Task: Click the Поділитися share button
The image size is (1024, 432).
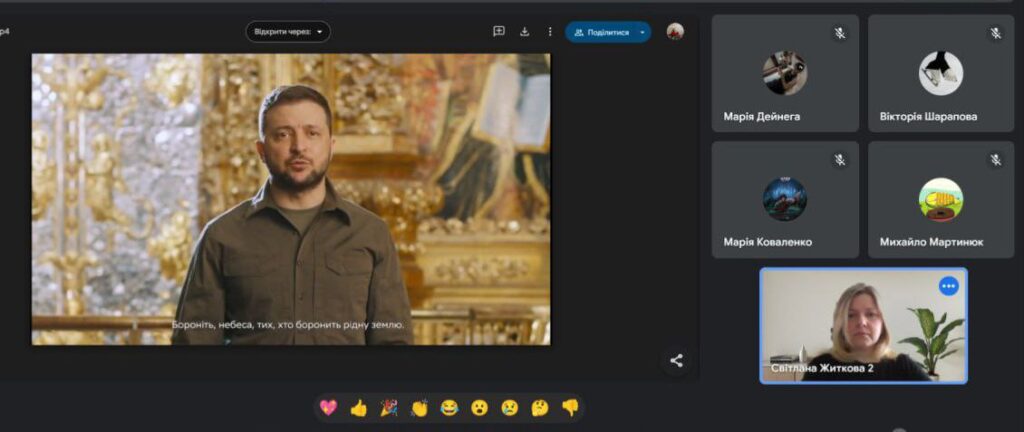Action: click(x=601, y=32)
